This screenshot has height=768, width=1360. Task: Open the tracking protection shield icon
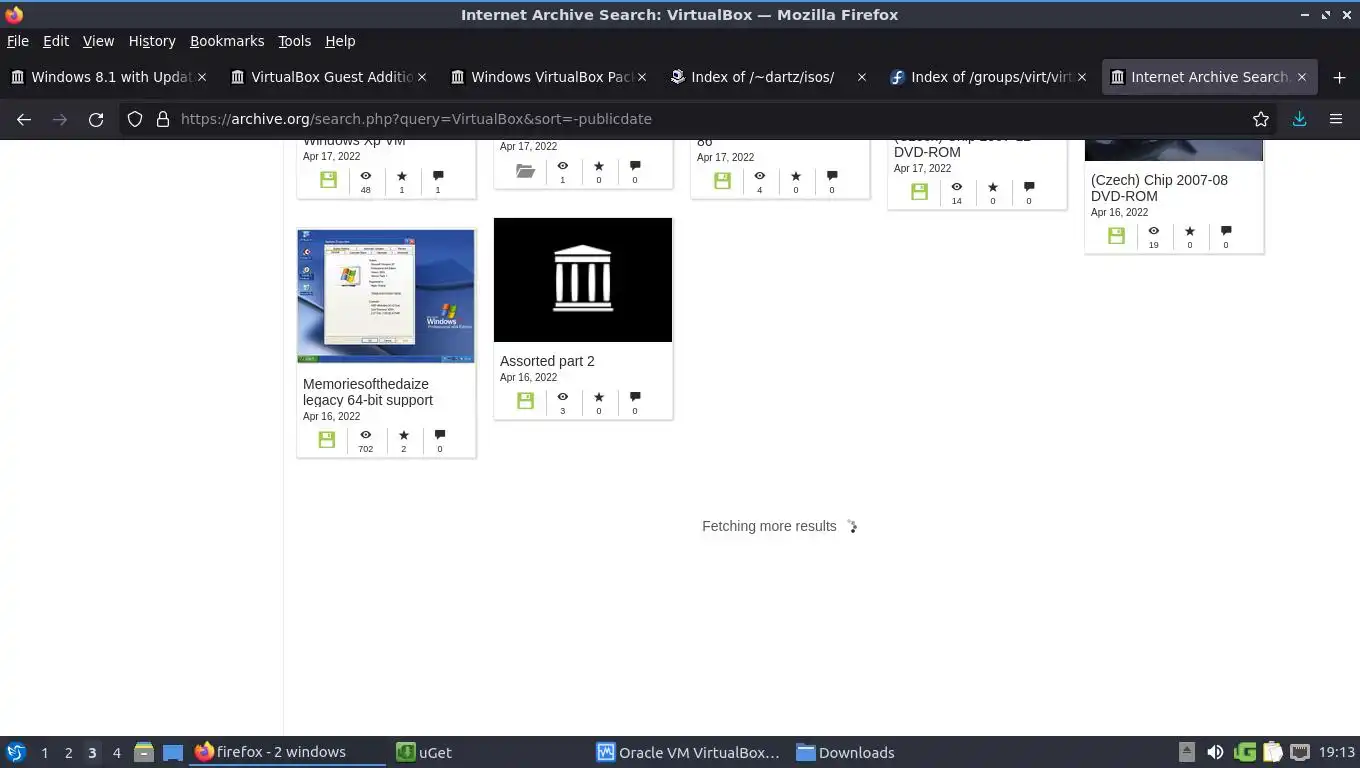pos(135,119)
